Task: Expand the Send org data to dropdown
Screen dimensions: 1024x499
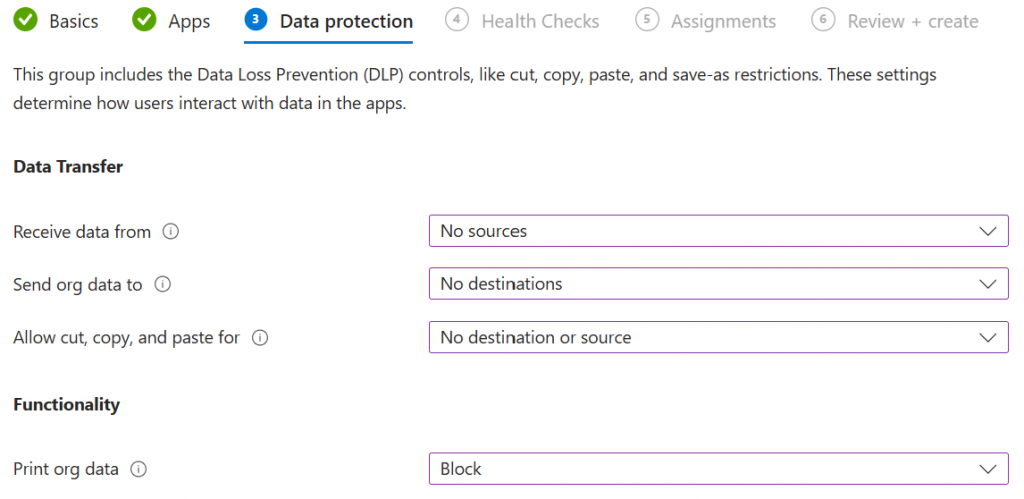Action: tap(718, 284)
